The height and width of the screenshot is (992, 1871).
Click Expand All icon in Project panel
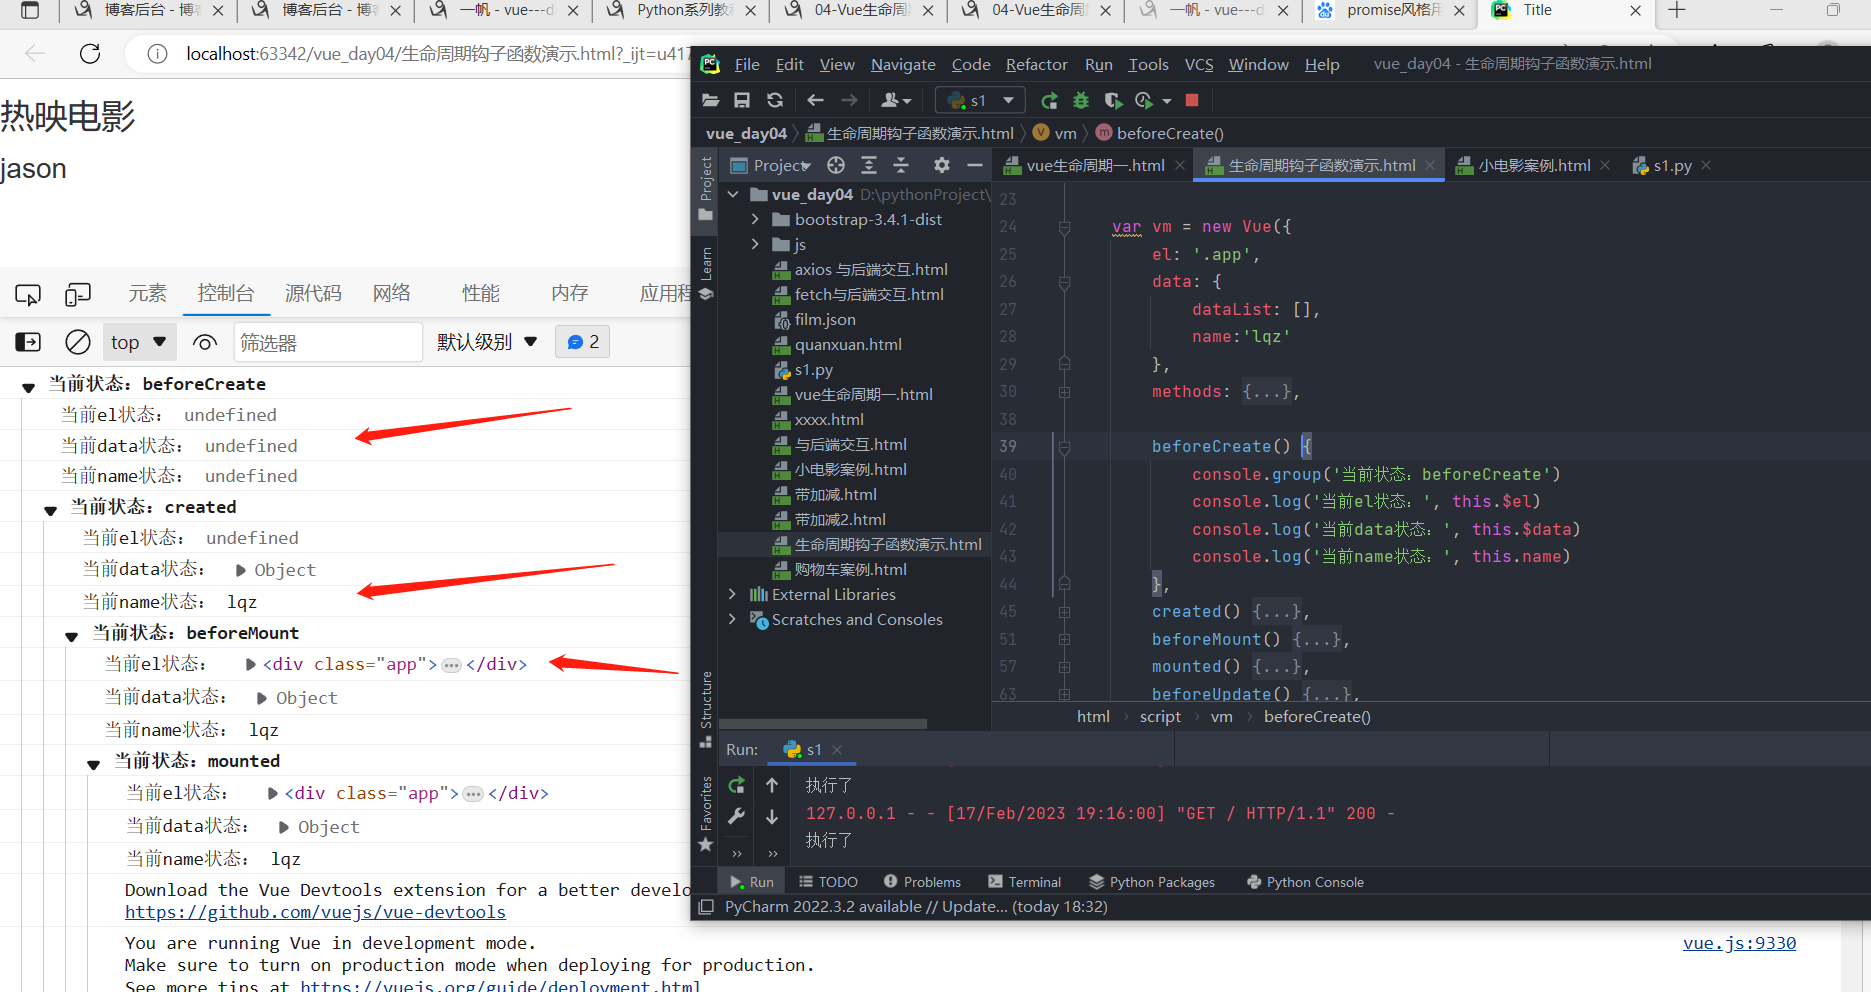click(869, 165)
